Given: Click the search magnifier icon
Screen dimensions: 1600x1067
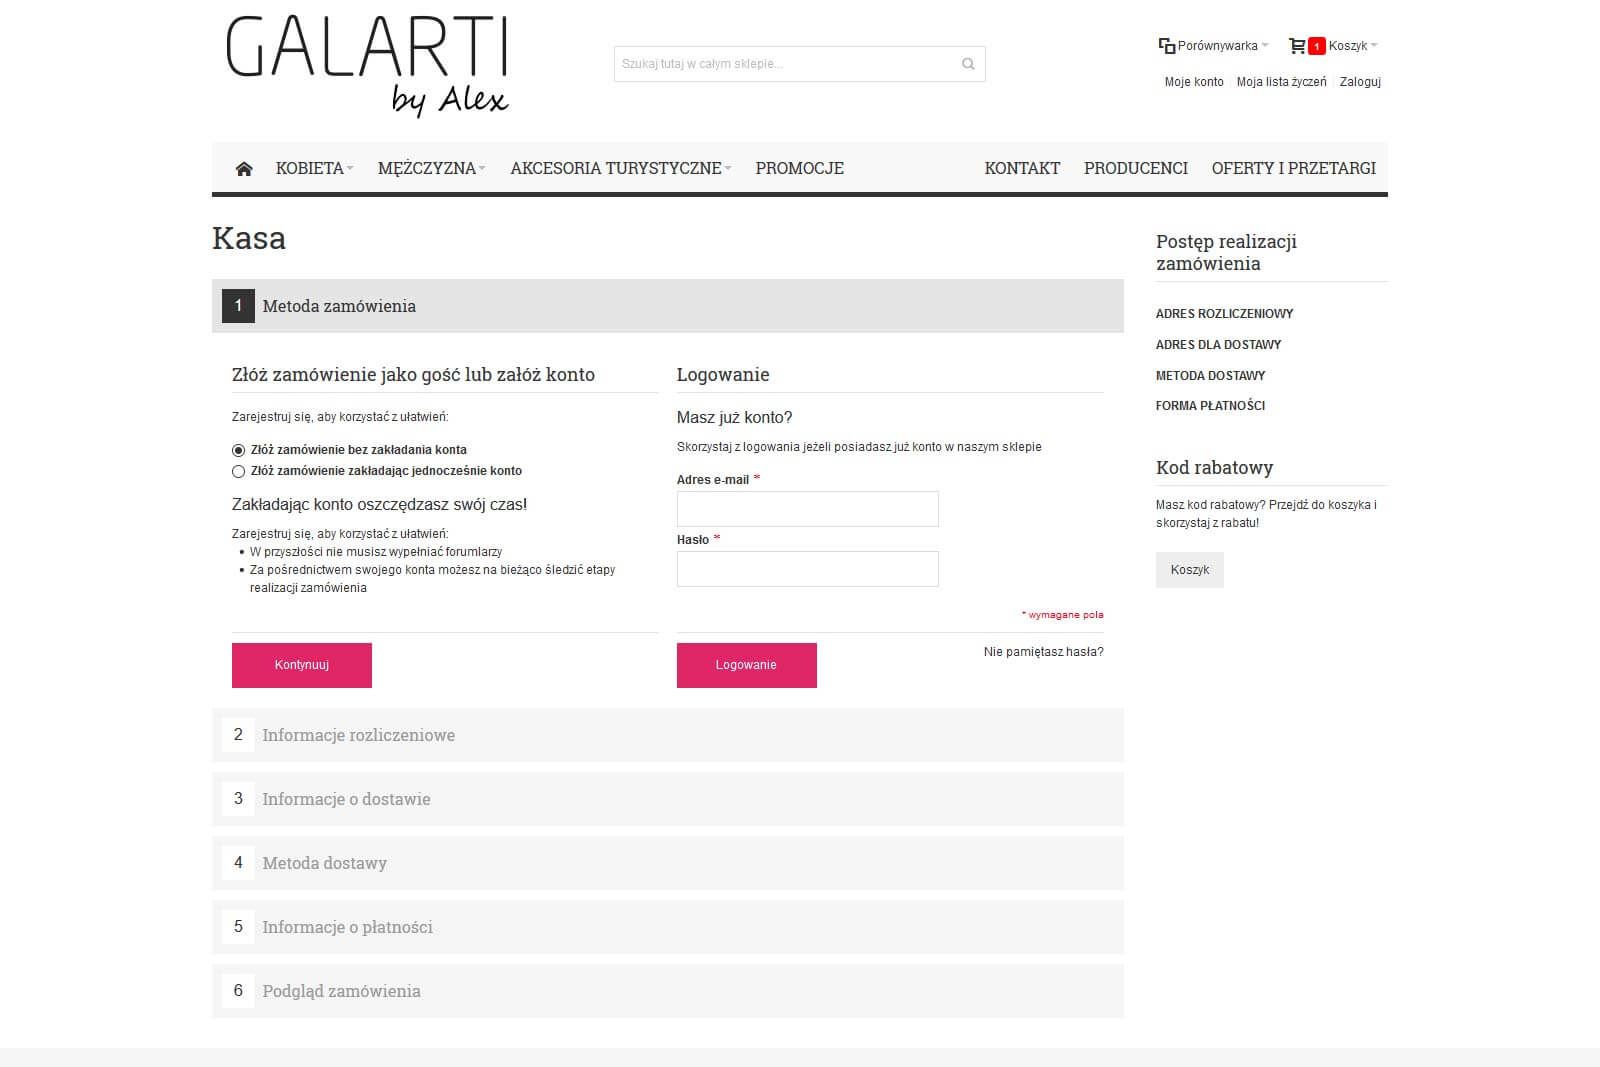Looking at the screenshot, I should click(967, 64).
